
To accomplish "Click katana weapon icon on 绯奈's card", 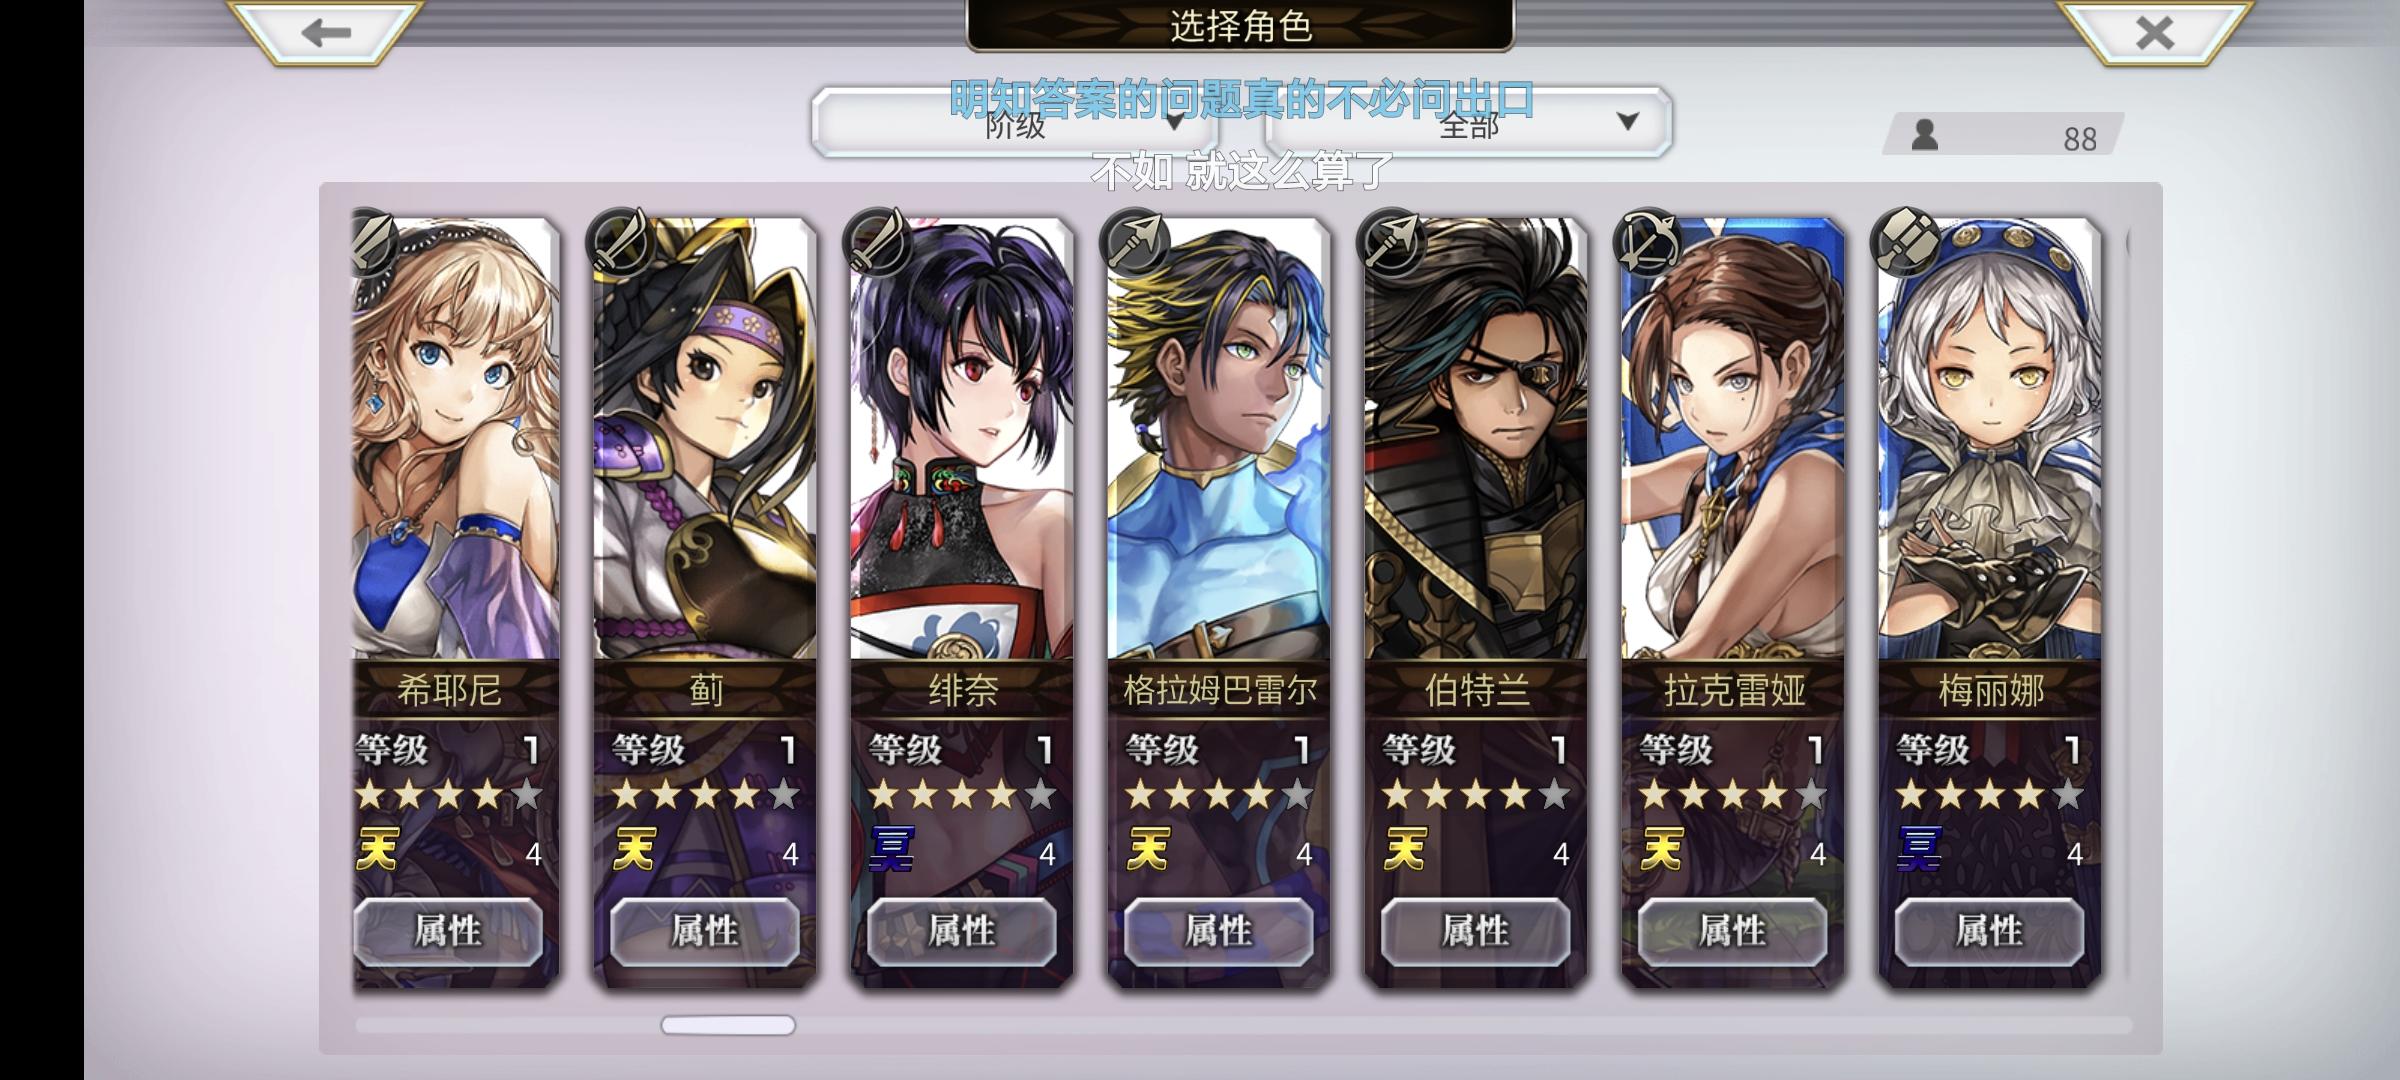I will tap(876, 241).
